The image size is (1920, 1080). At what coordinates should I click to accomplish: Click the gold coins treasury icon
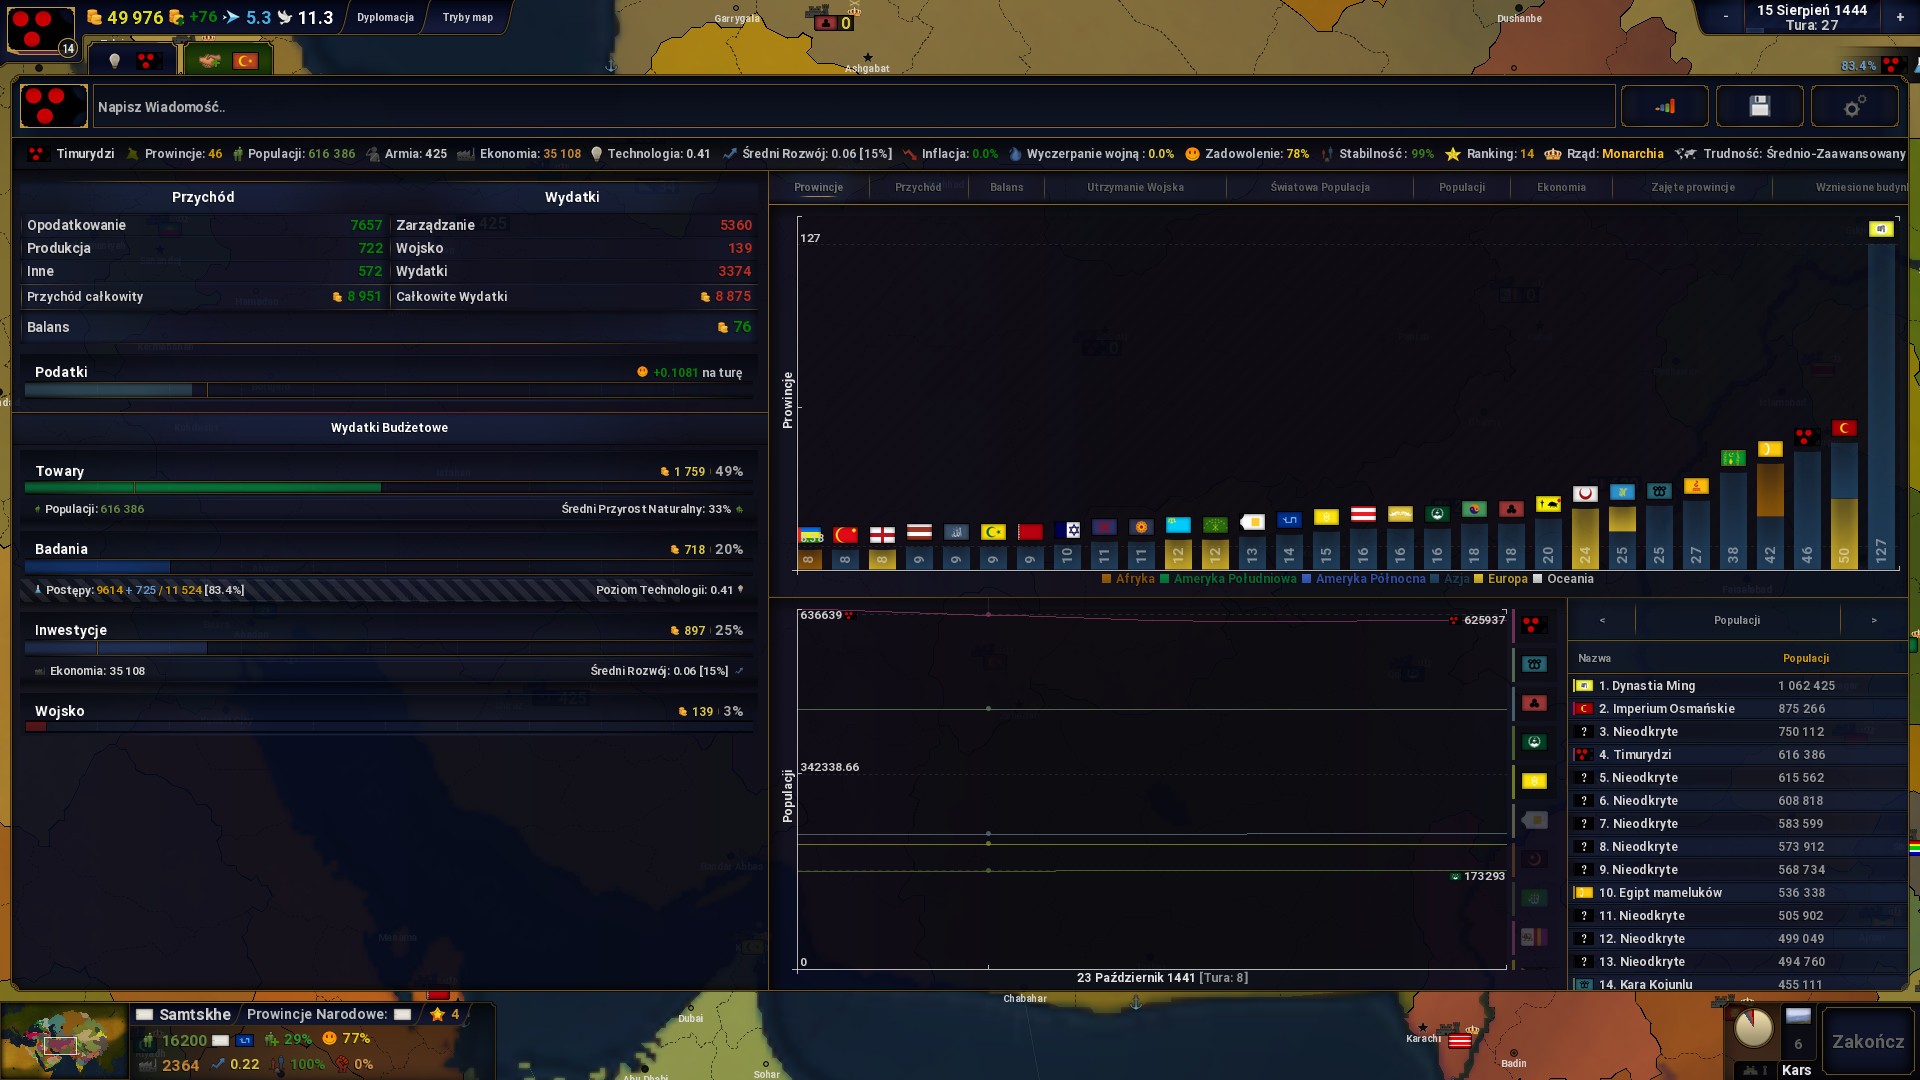94,17
